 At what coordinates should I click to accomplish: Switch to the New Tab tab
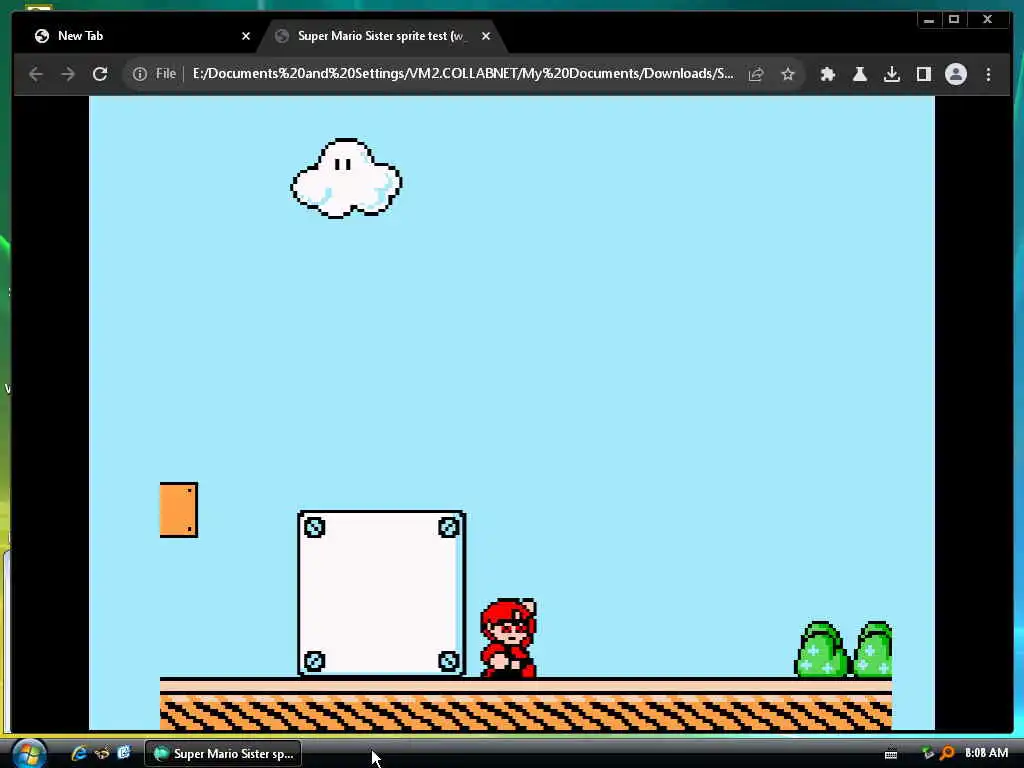[x=137, y=36]
